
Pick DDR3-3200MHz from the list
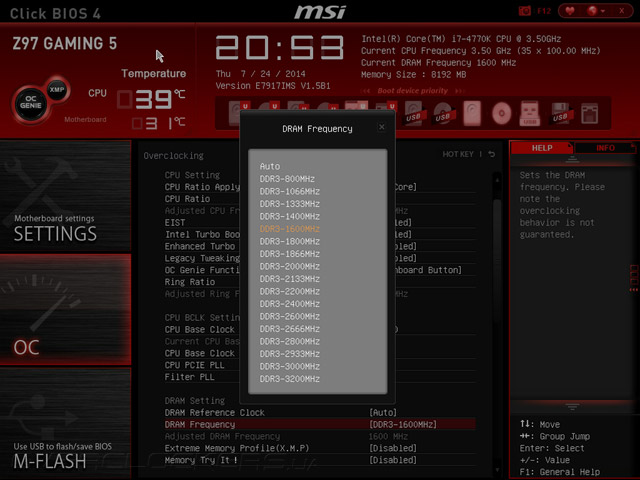coord(289,379)
